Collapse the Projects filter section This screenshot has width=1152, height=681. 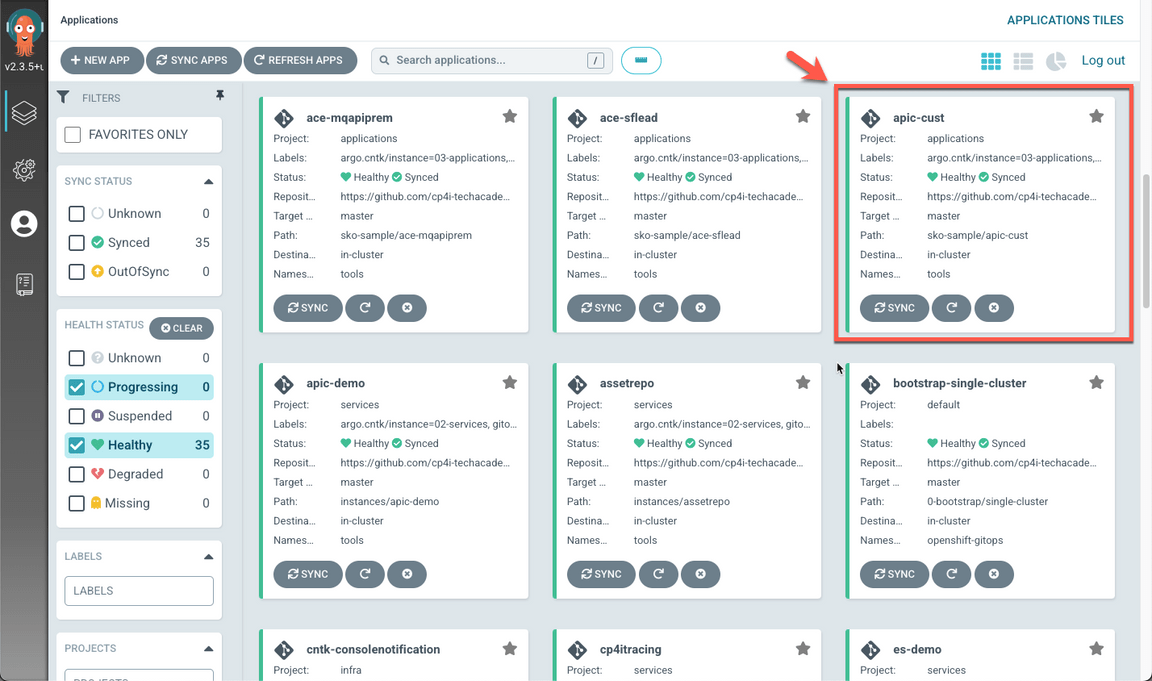pos(208,649)
